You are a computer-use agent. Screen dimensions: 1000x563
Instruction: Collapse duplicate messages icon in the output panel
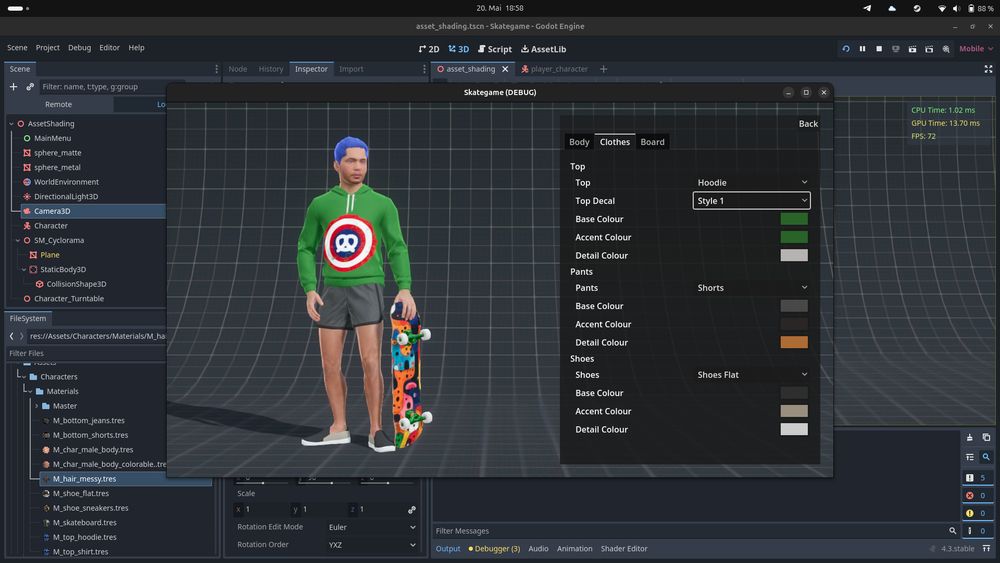point(969,457)
